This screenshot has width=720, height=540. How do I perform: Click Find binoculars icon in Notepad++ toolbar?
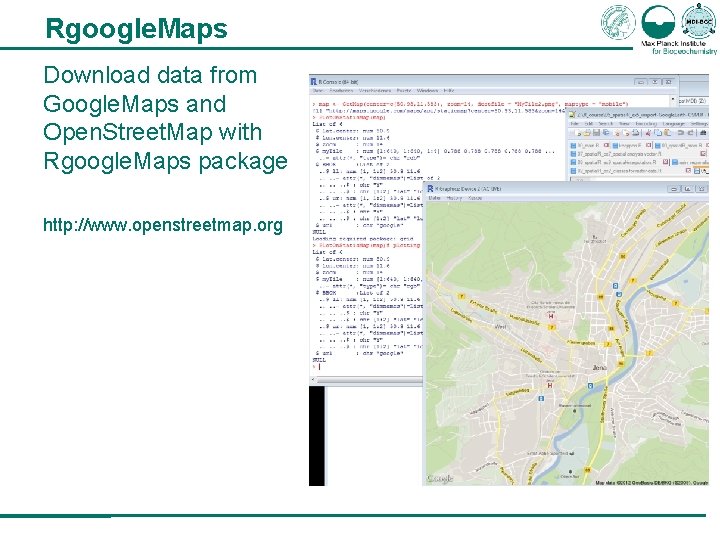point(703,133)
